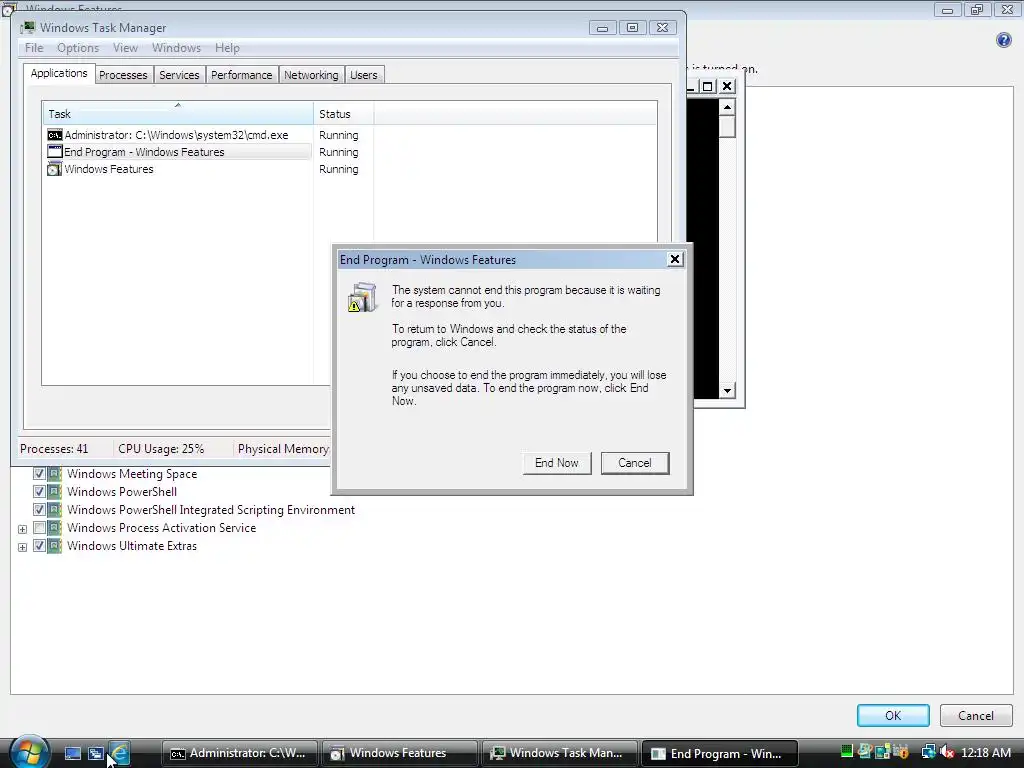1024x768 pixels.
Task: Switch to the Performance tab
Action: click(x=242, y=75)
